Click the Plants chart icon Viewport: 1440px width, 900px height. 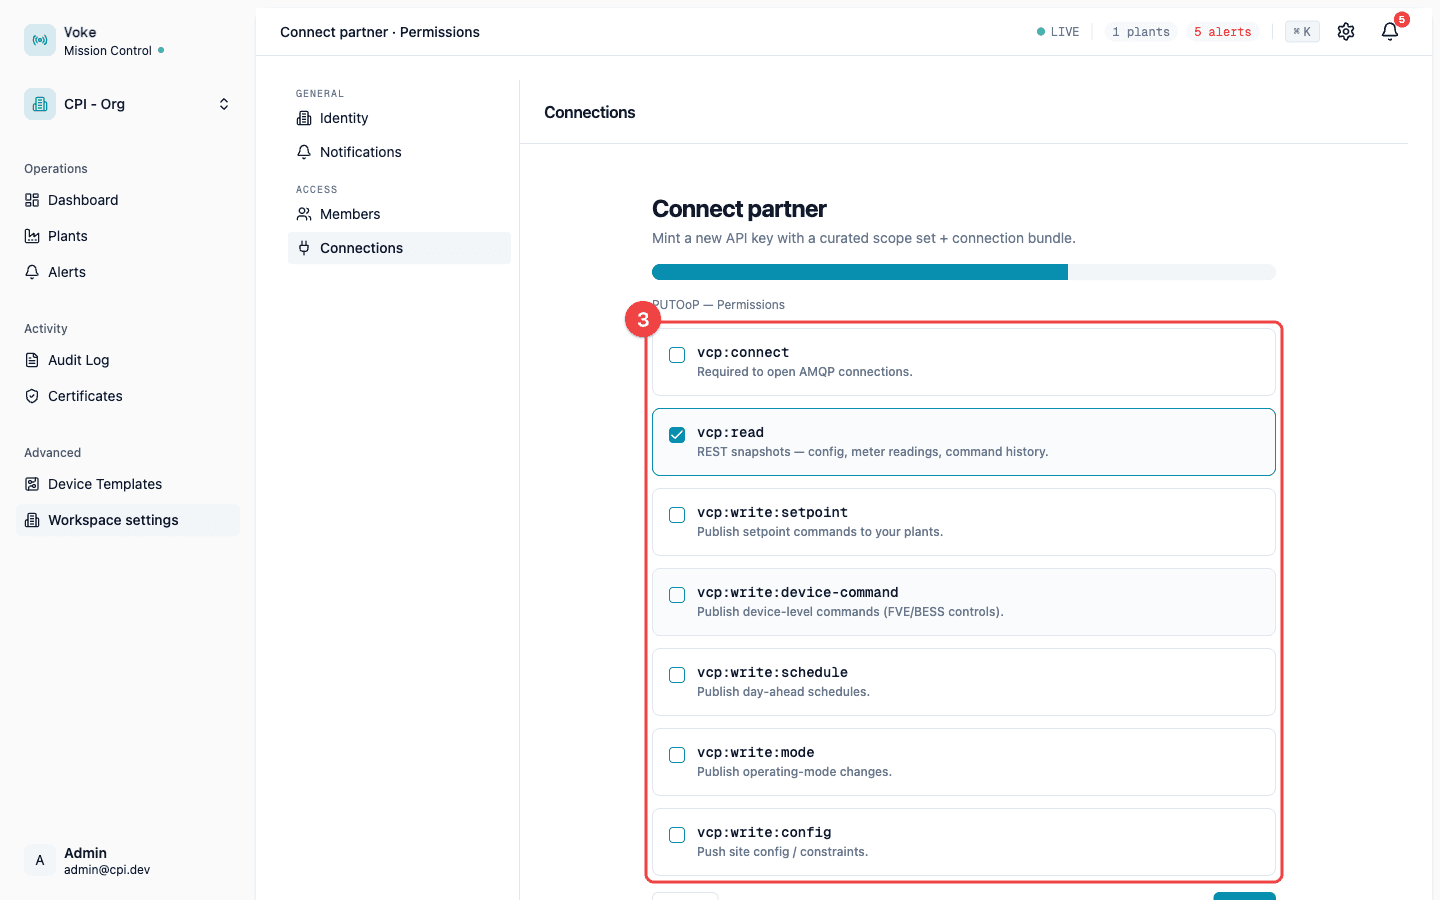click(x=32, y=236)
